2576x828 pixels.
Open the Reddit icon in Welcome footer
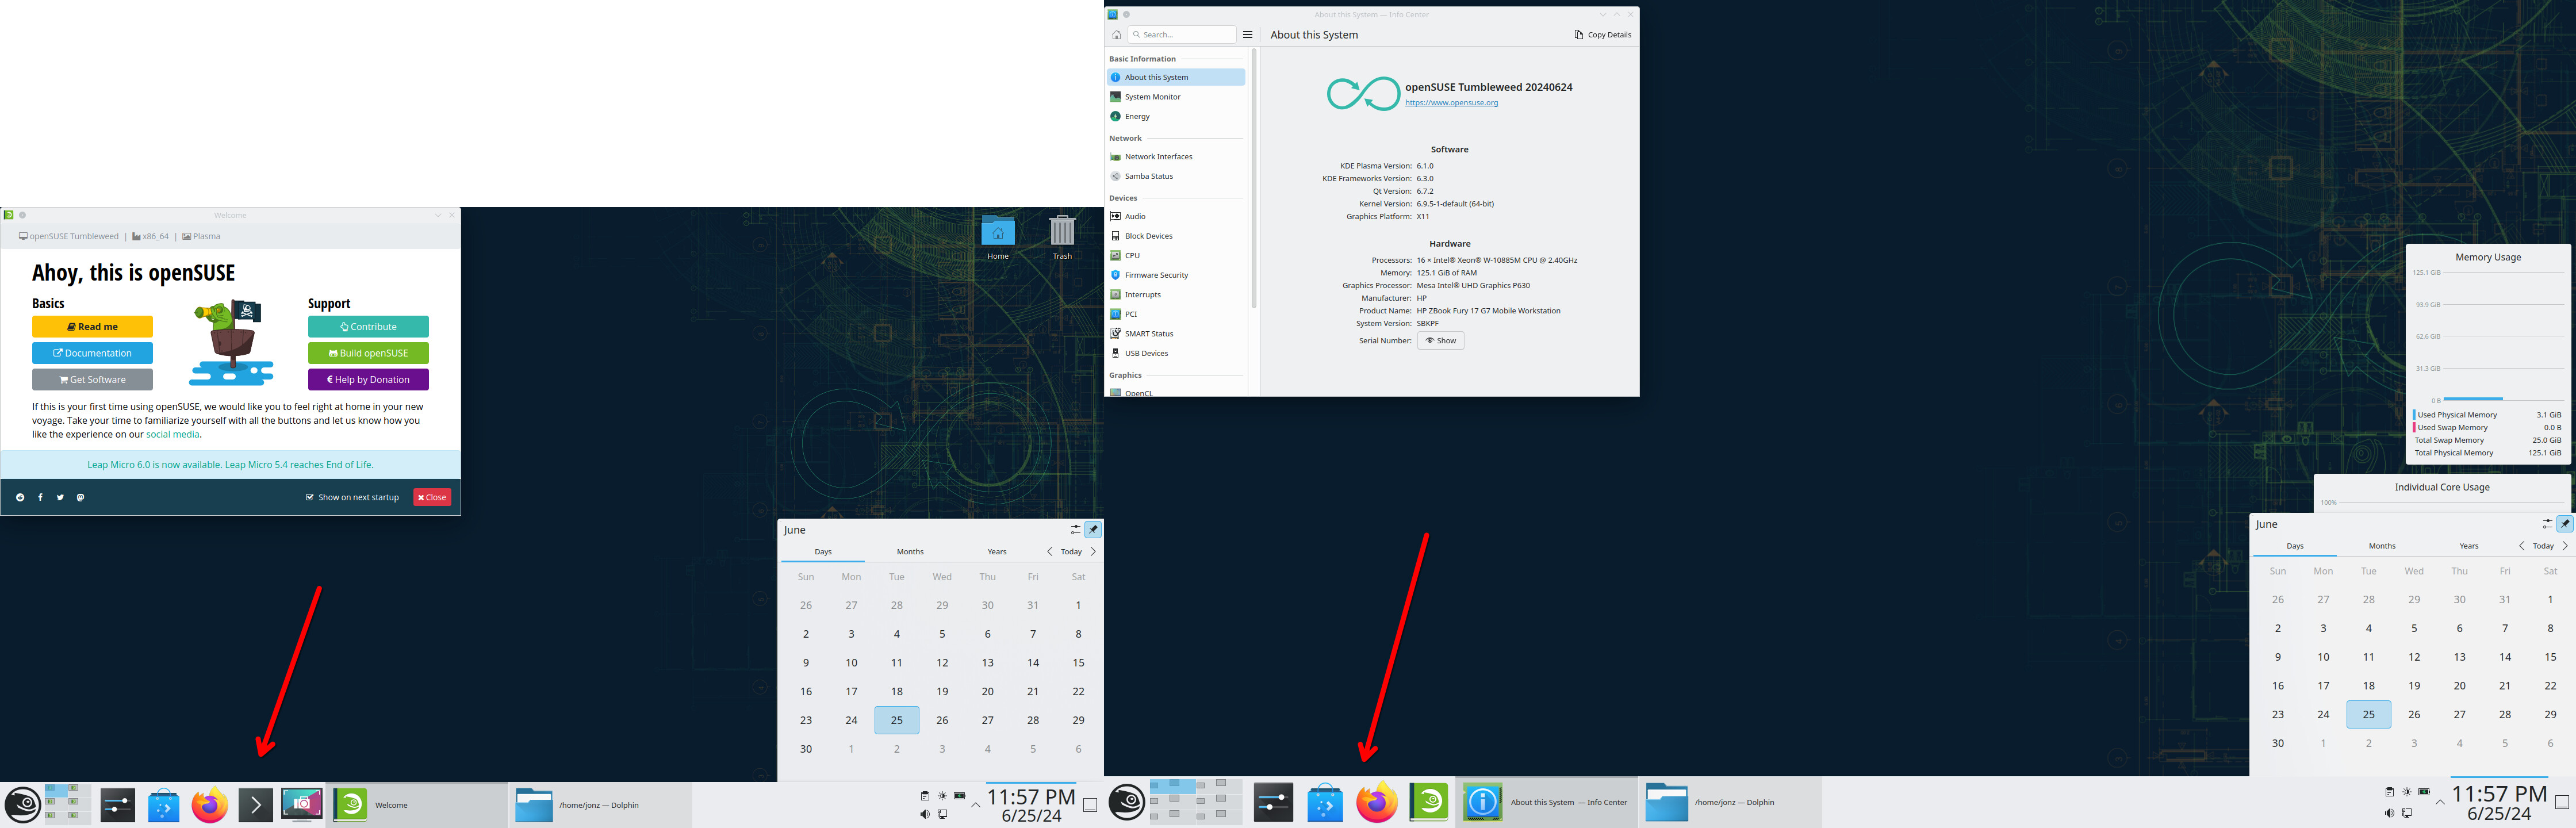point(20,497)
